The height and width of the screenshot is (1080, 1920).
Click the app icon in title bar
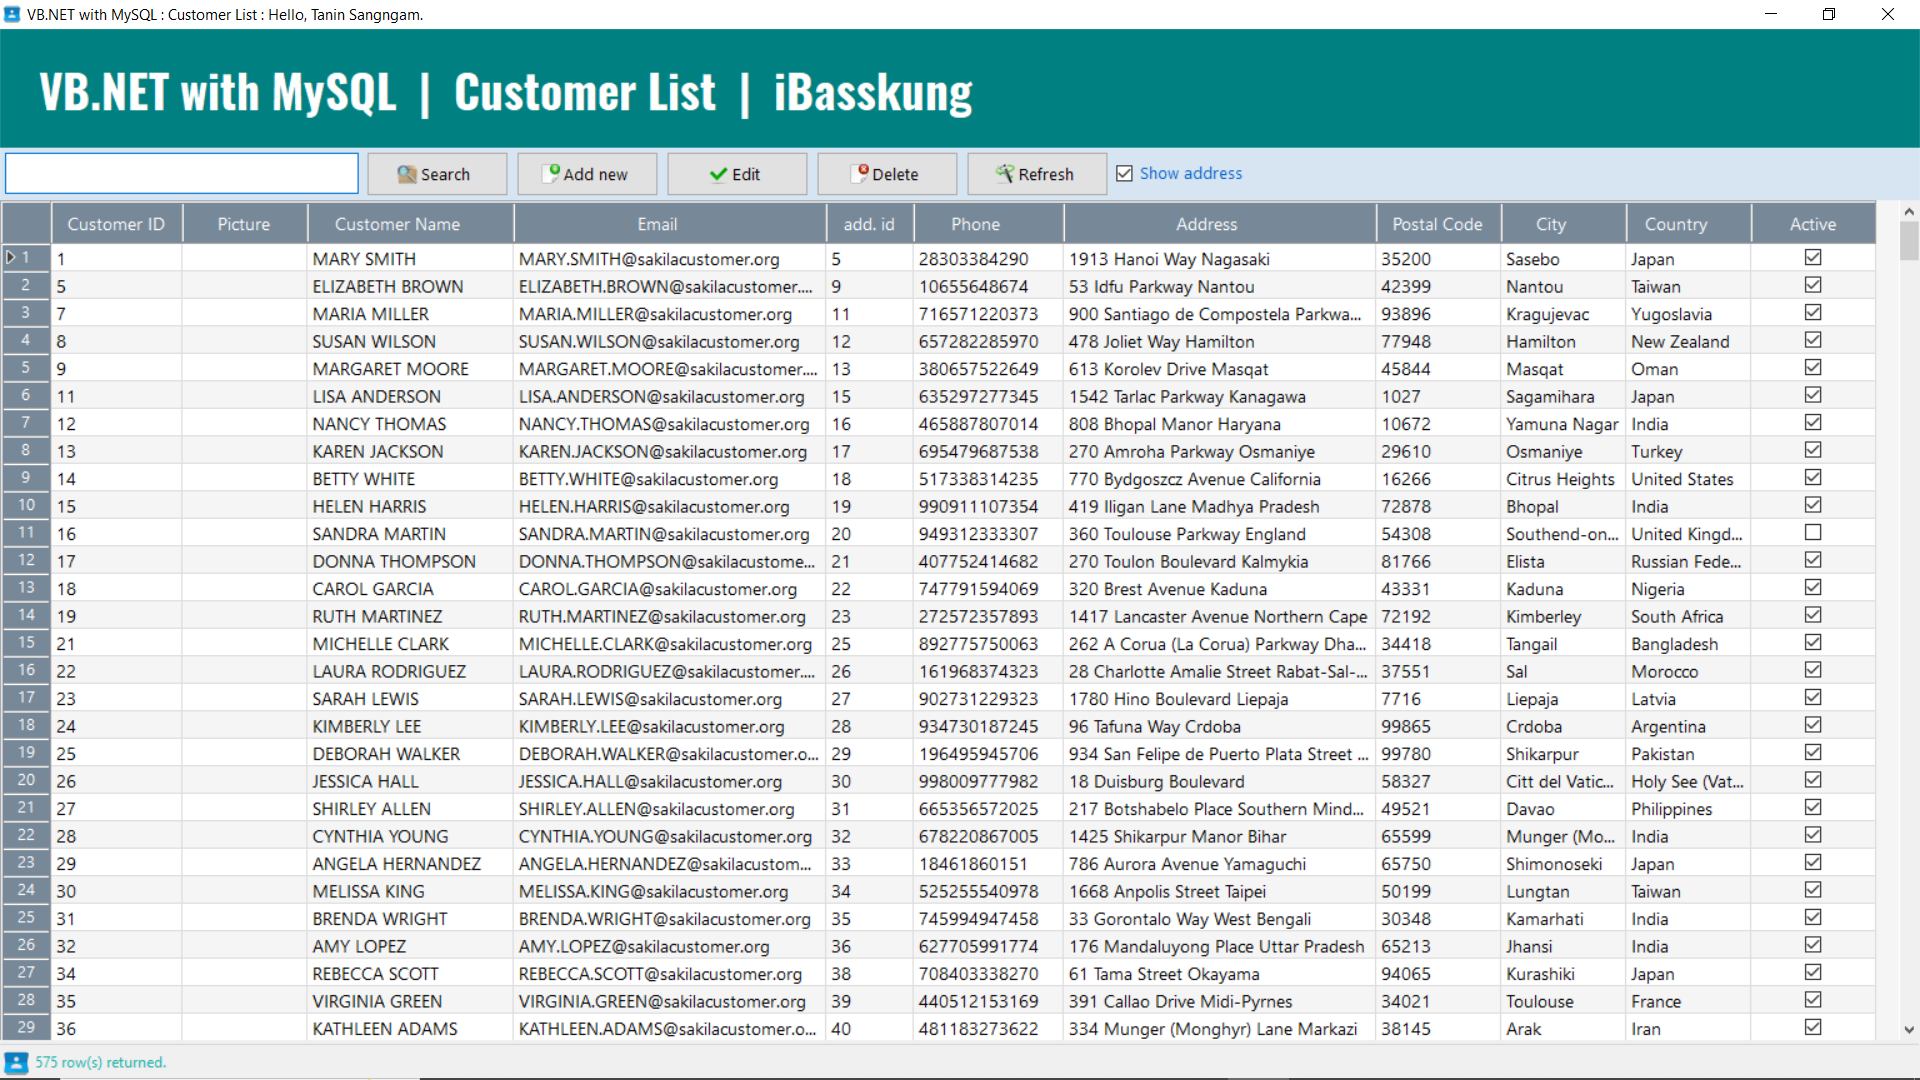coord(12,14)
